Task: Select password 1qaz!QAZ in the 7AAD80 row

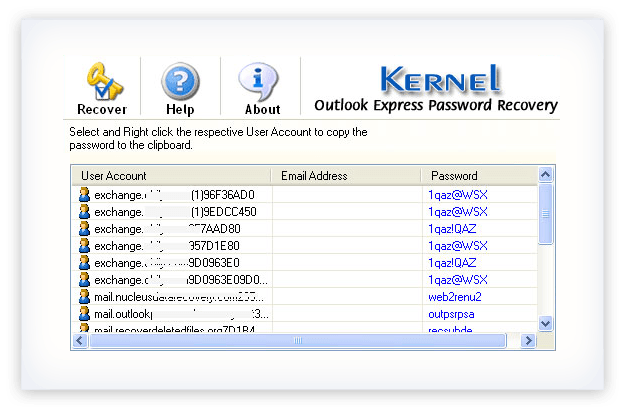Action: (x=452, y=229)
